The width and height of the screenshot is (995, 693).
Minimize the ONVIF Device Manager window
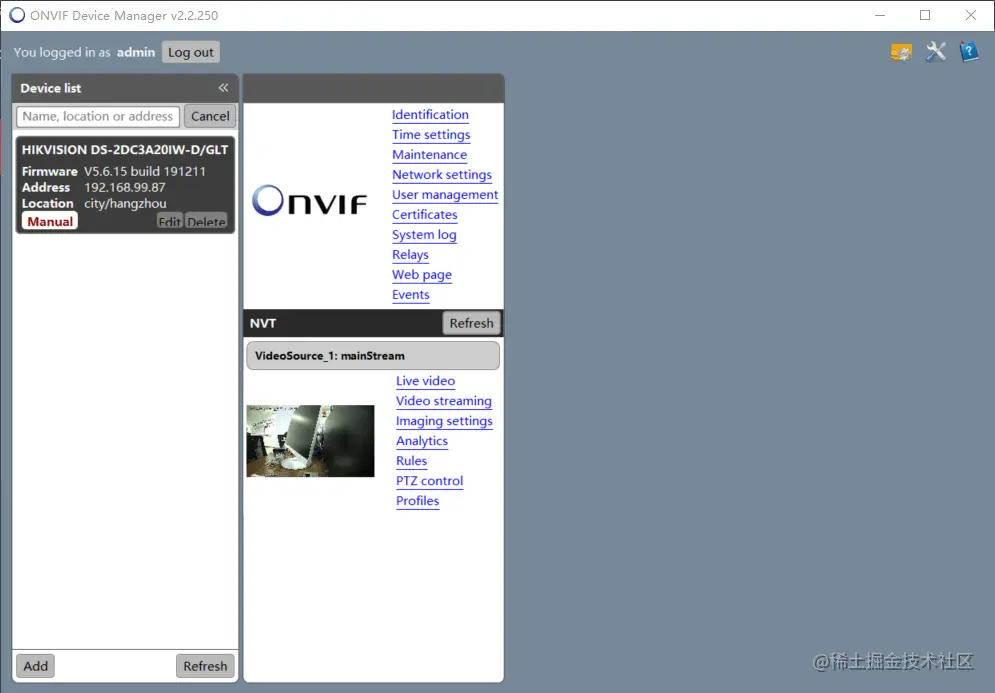point(880,15)
